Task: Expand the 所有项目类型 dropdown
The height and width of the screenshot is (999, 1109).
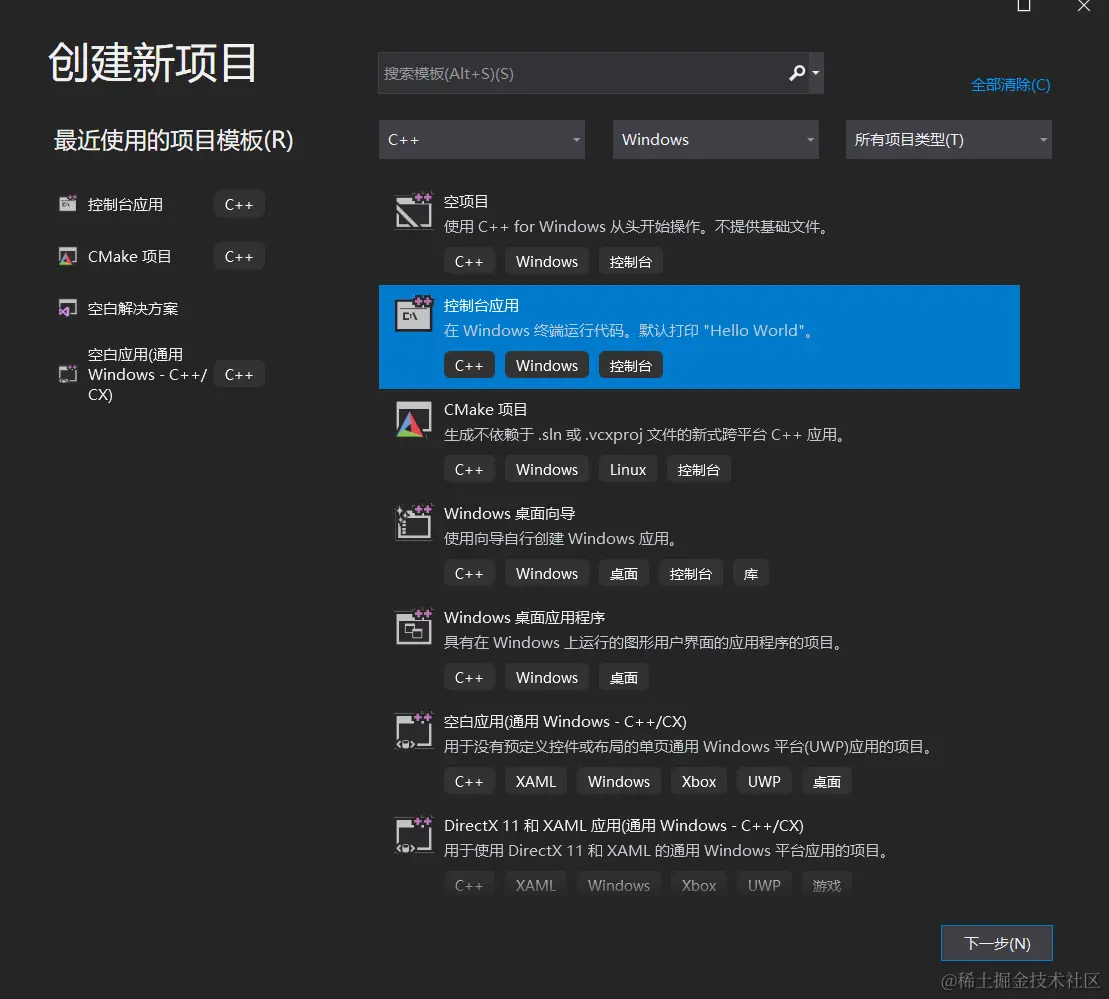Action: [947, 139]
